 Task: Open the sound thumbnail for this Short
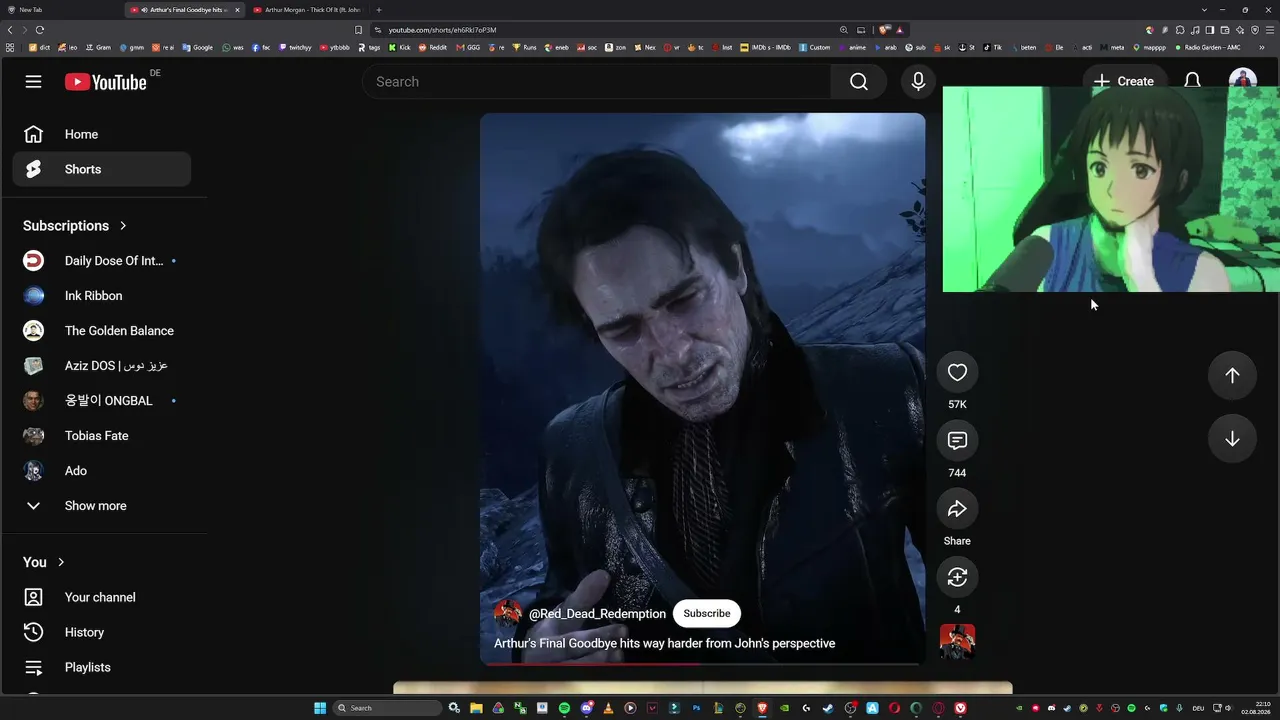957,642
